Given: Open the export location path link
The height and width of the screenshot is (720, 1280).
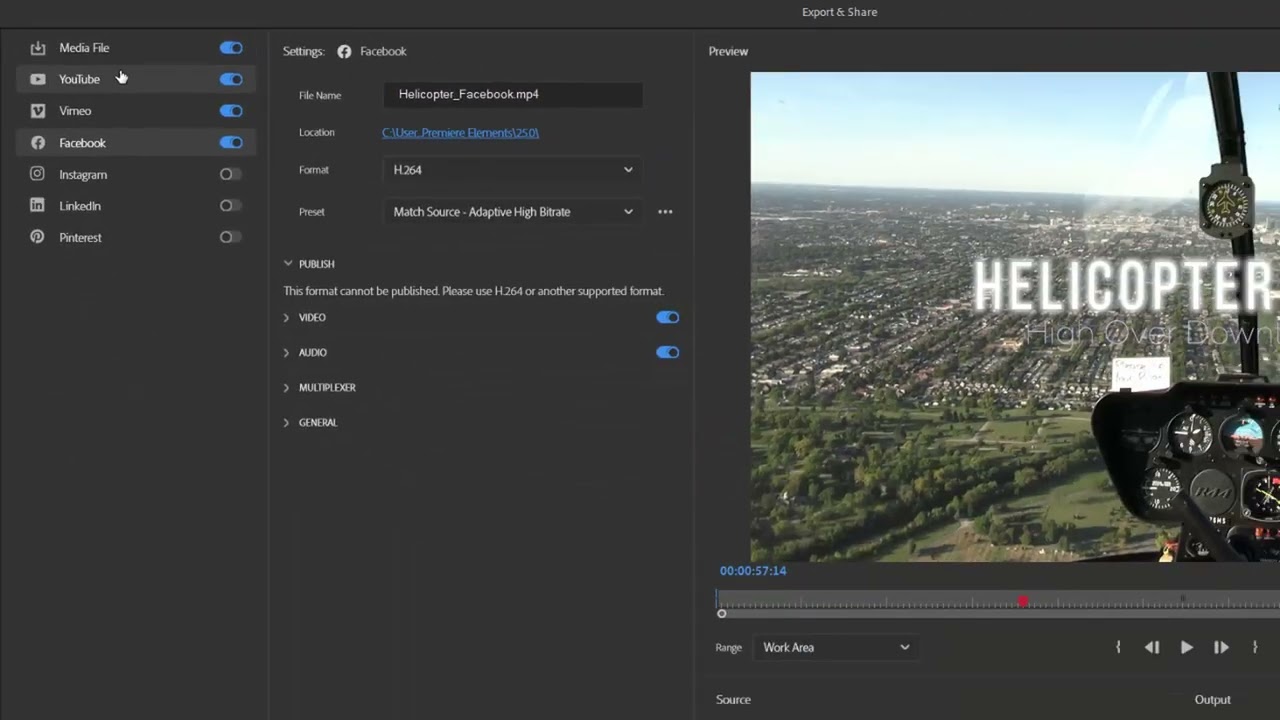Looking at the screenshot, I should pos(460,133).
